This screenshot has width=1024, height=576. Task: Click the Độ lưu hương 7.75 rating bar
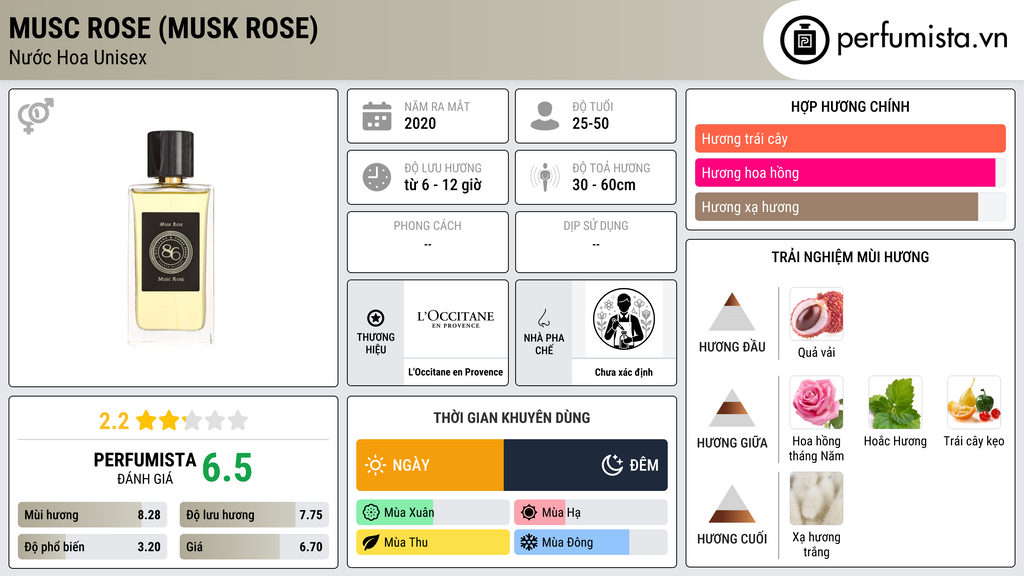point(254,515)
